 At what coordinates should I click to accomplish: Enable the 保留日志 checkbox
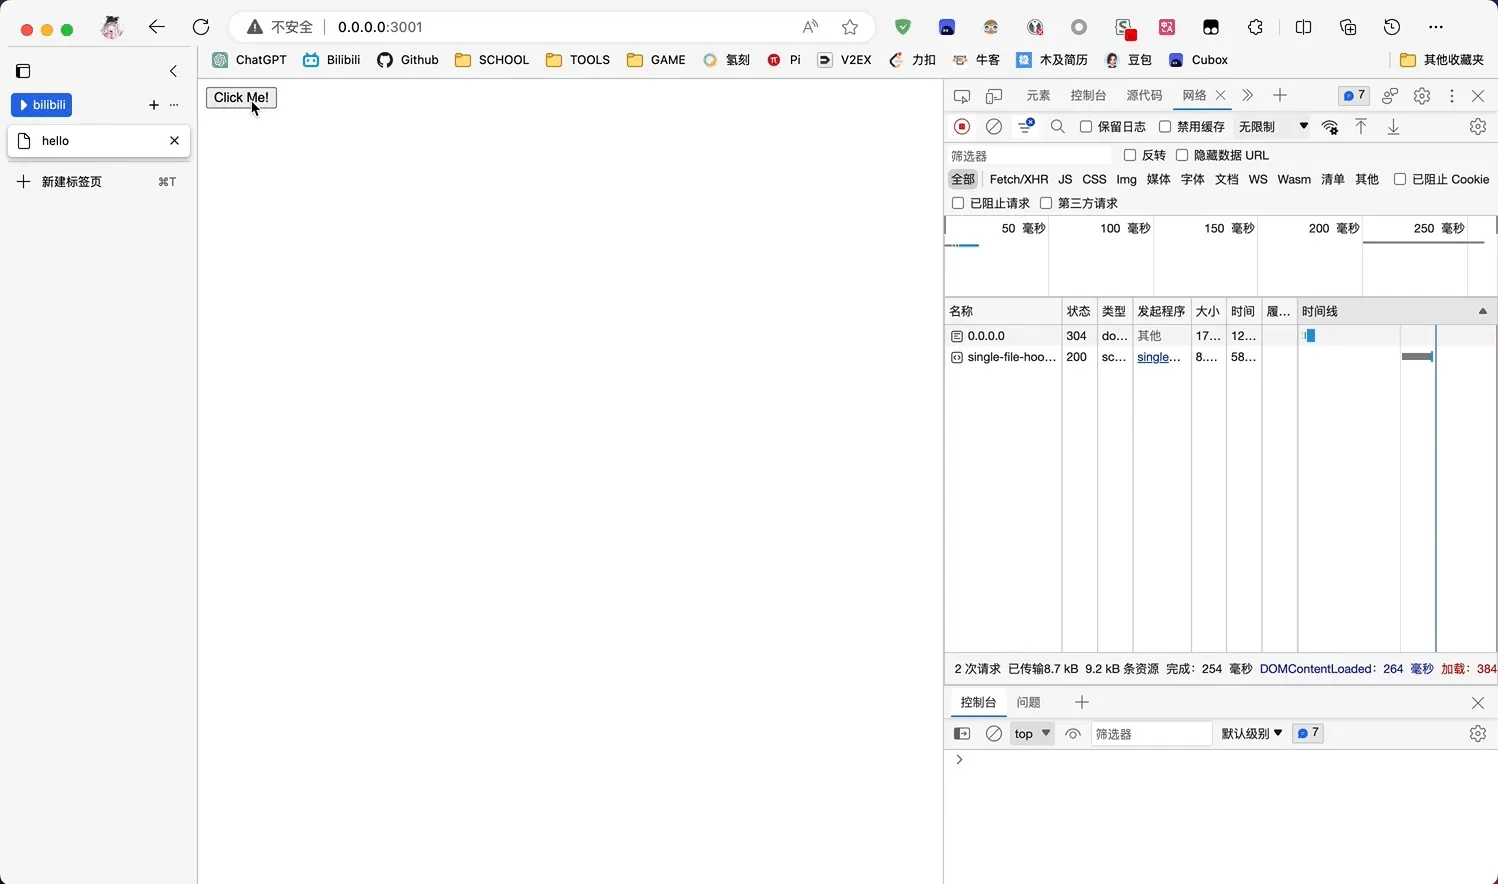[1086, 127]
